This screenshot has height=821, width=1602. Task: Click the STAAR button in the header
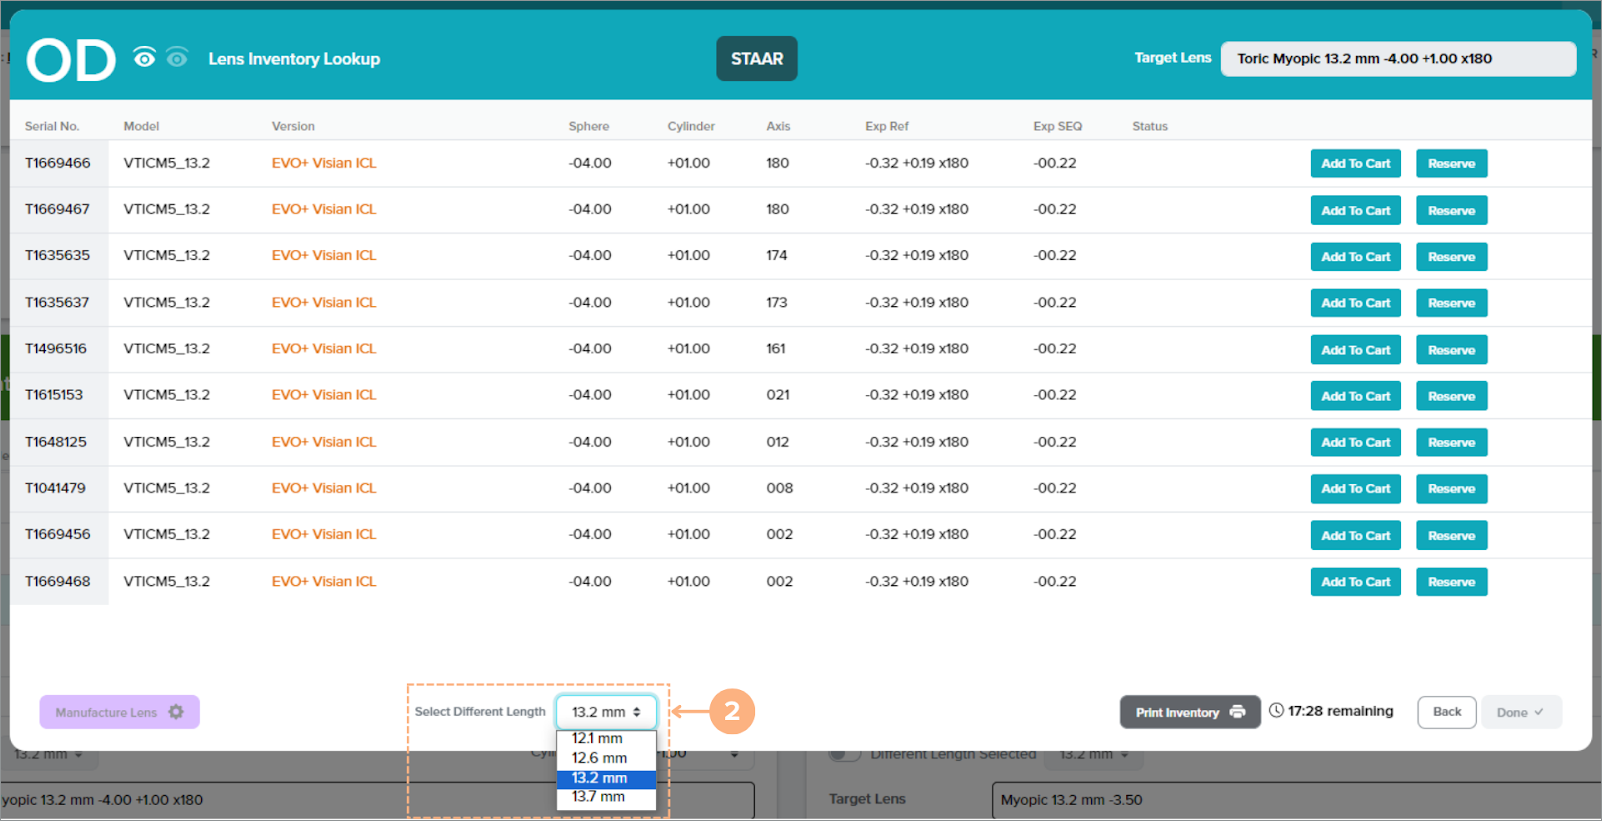tap(756, 59)
